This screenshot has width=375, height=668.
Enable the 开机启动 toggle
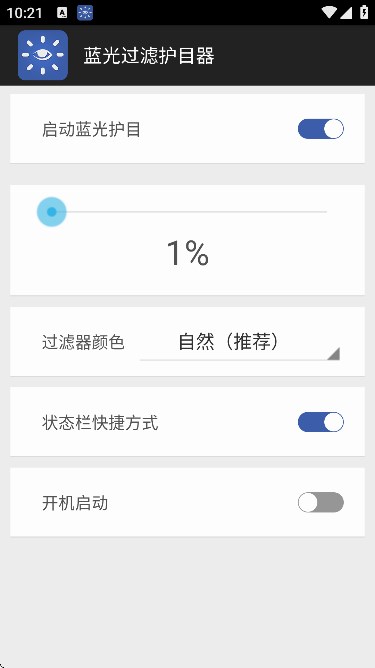[x=320, y=502]
